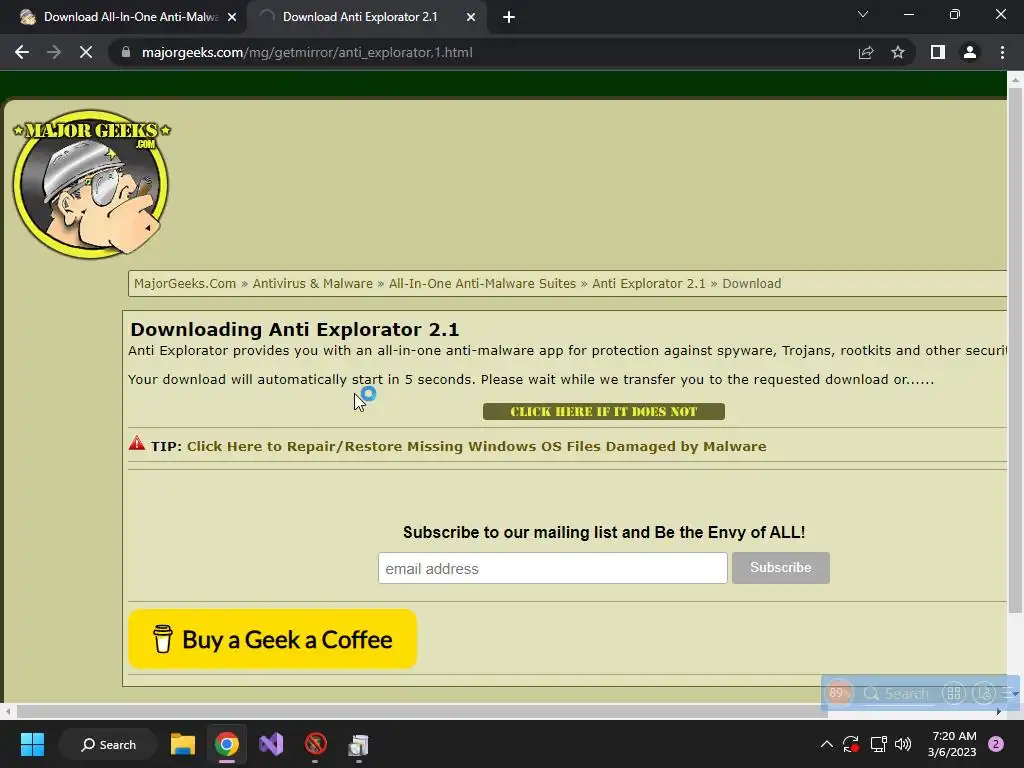Stop loading the page
Viewport: 1024px width, 768px height.
coord(86,52)
